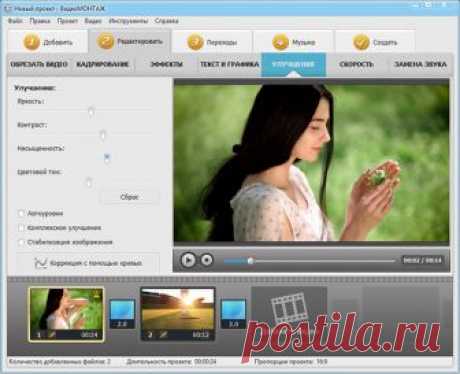Click the checkmark icon on the Создать tab

(361, 42)
